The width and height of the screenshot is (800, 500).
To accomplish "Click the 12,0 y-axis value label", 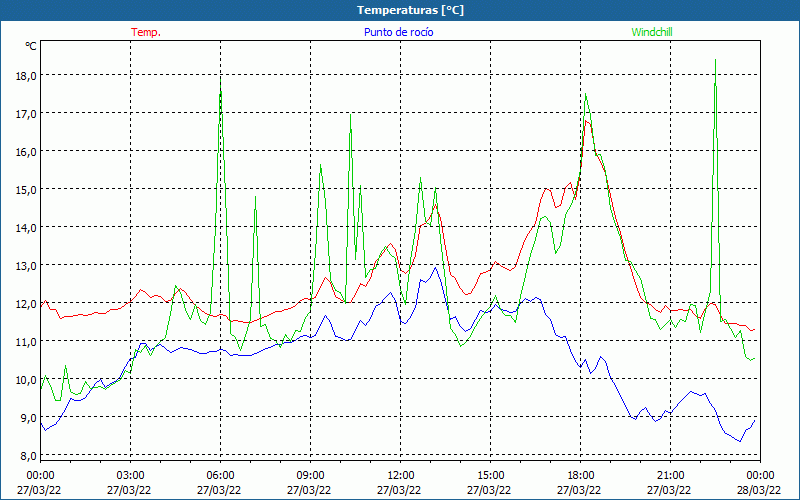I will pos(24,303).
